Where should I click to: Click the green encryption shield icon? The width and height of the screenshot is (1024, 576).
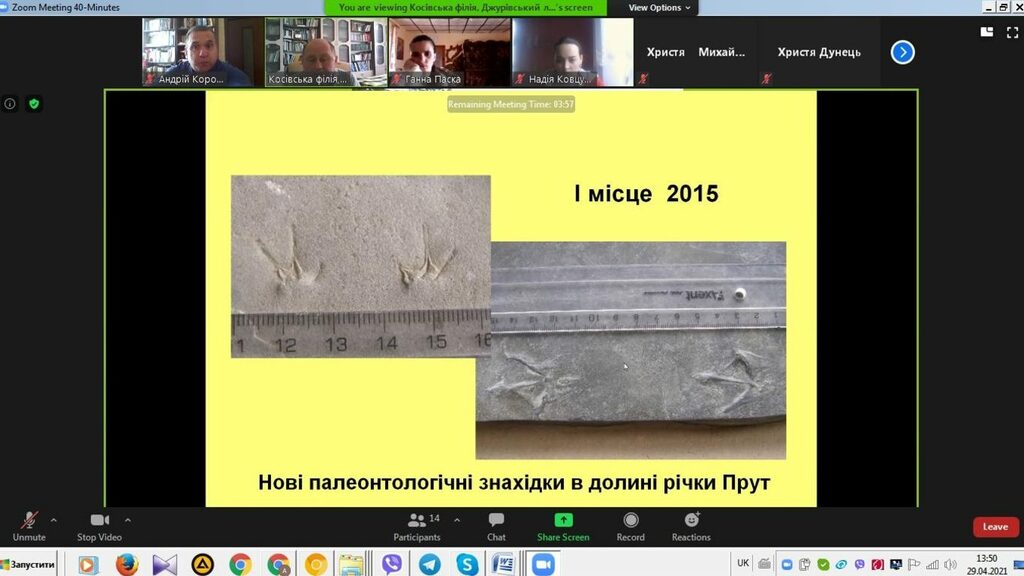pyautogui.click(x=34, y=104)
